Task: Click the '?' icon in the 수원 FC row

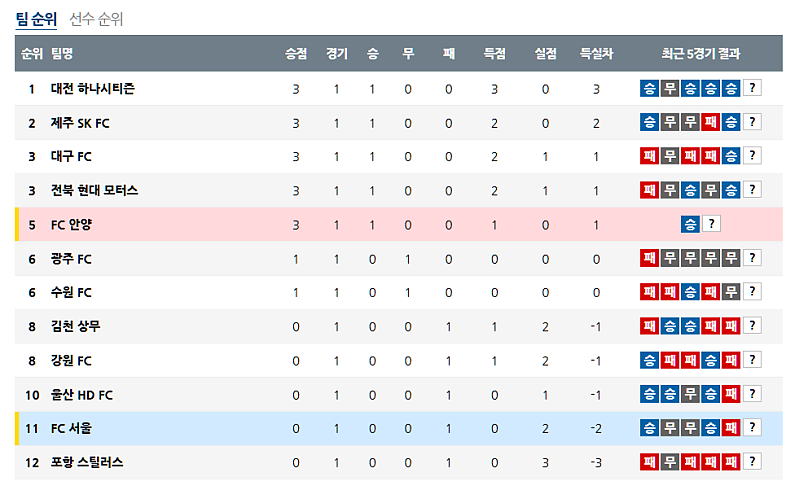Action: click(753, 292)
